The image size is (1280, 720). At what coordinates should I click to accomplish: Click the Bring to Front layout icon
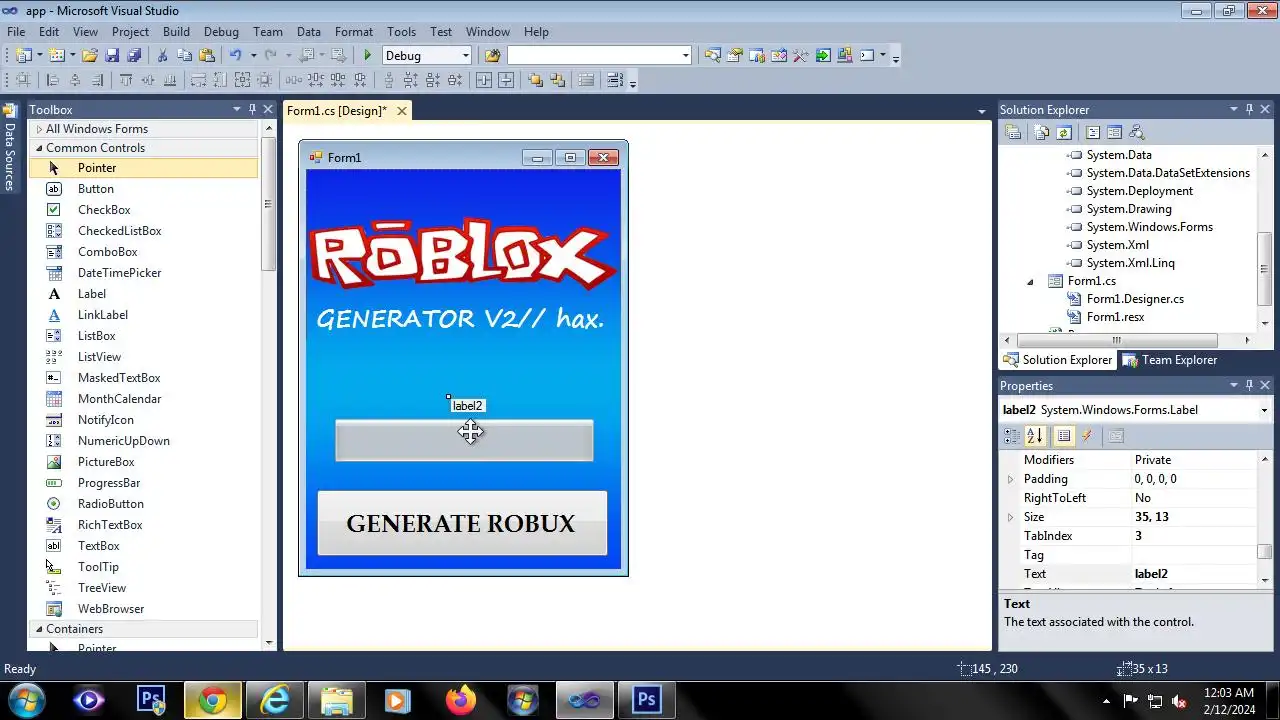click(535, 80)
